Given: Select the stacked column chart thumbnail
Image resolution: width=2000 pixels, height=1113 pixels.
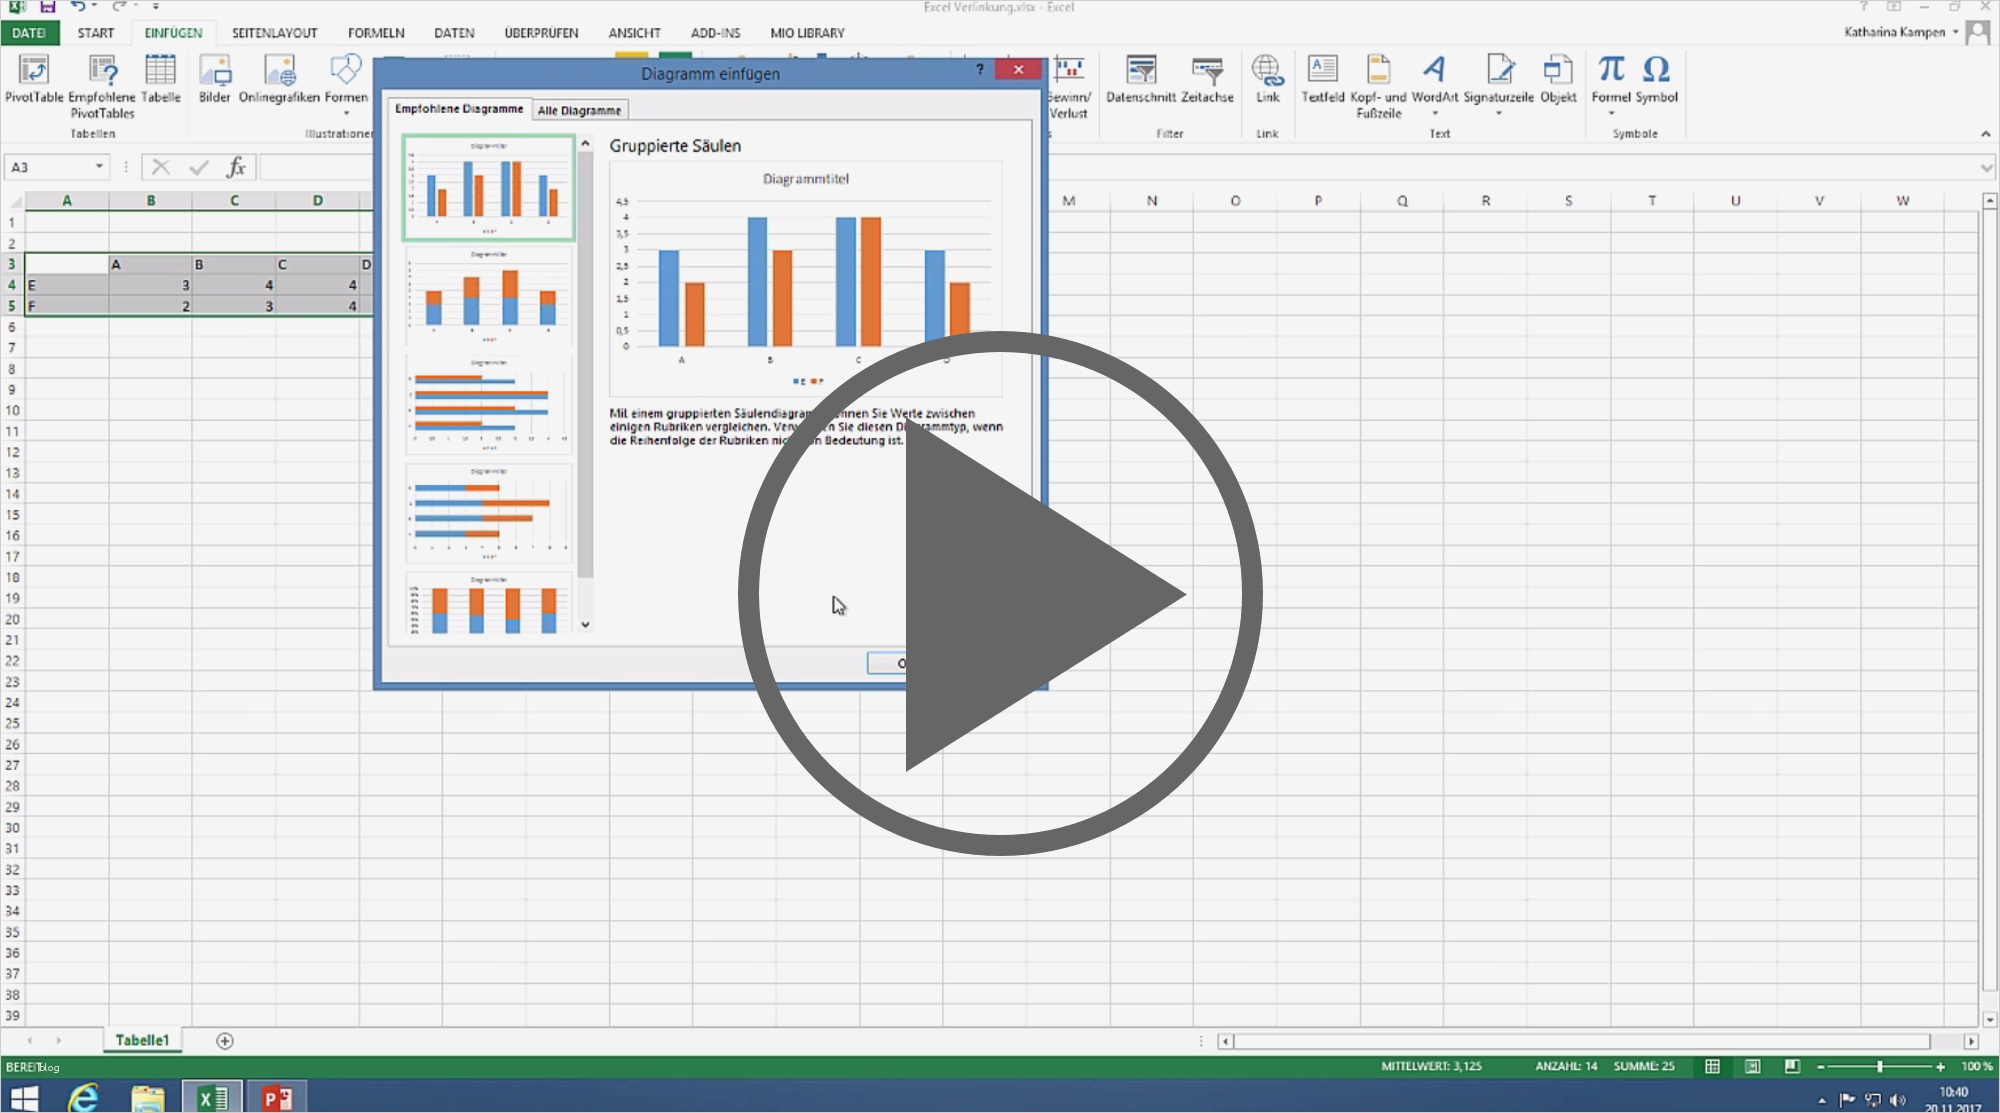Looking at the screenshot, I should (x=488, y=297).
